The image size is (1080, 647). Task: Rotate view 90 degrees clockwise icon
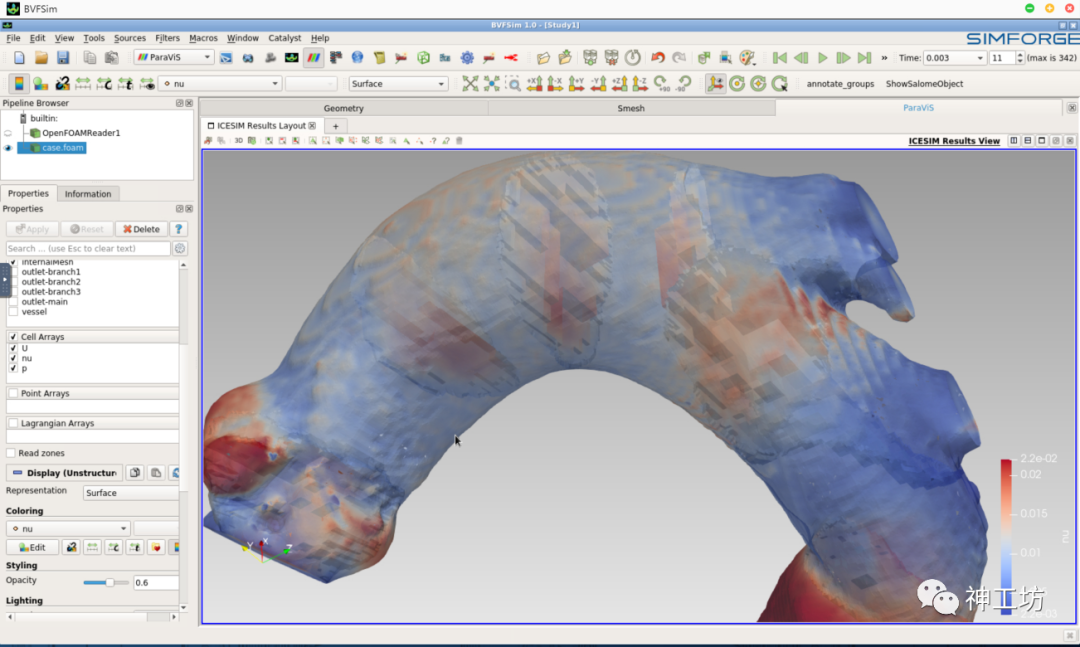pos(661,83)
